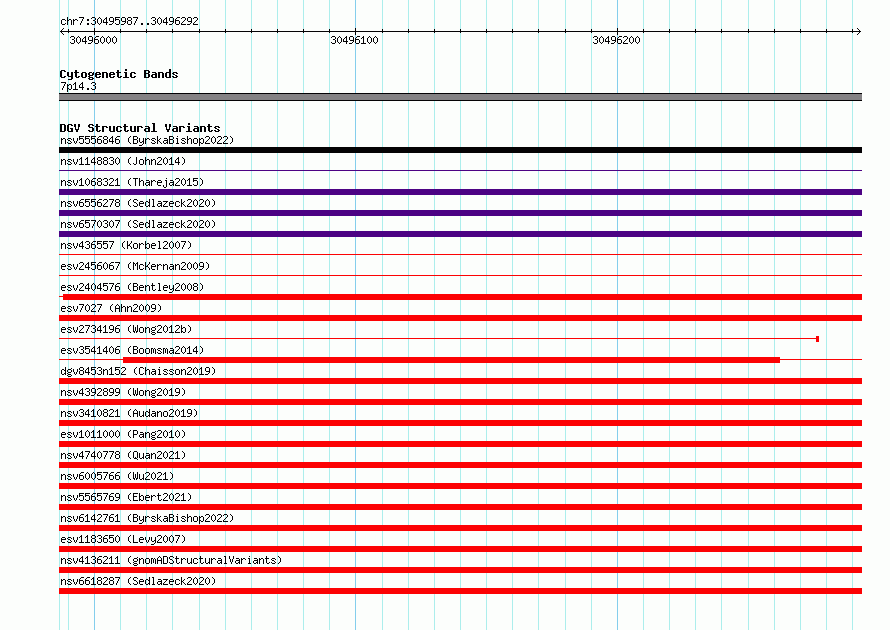Click the 30496000 ruler position label

(93, 40)
